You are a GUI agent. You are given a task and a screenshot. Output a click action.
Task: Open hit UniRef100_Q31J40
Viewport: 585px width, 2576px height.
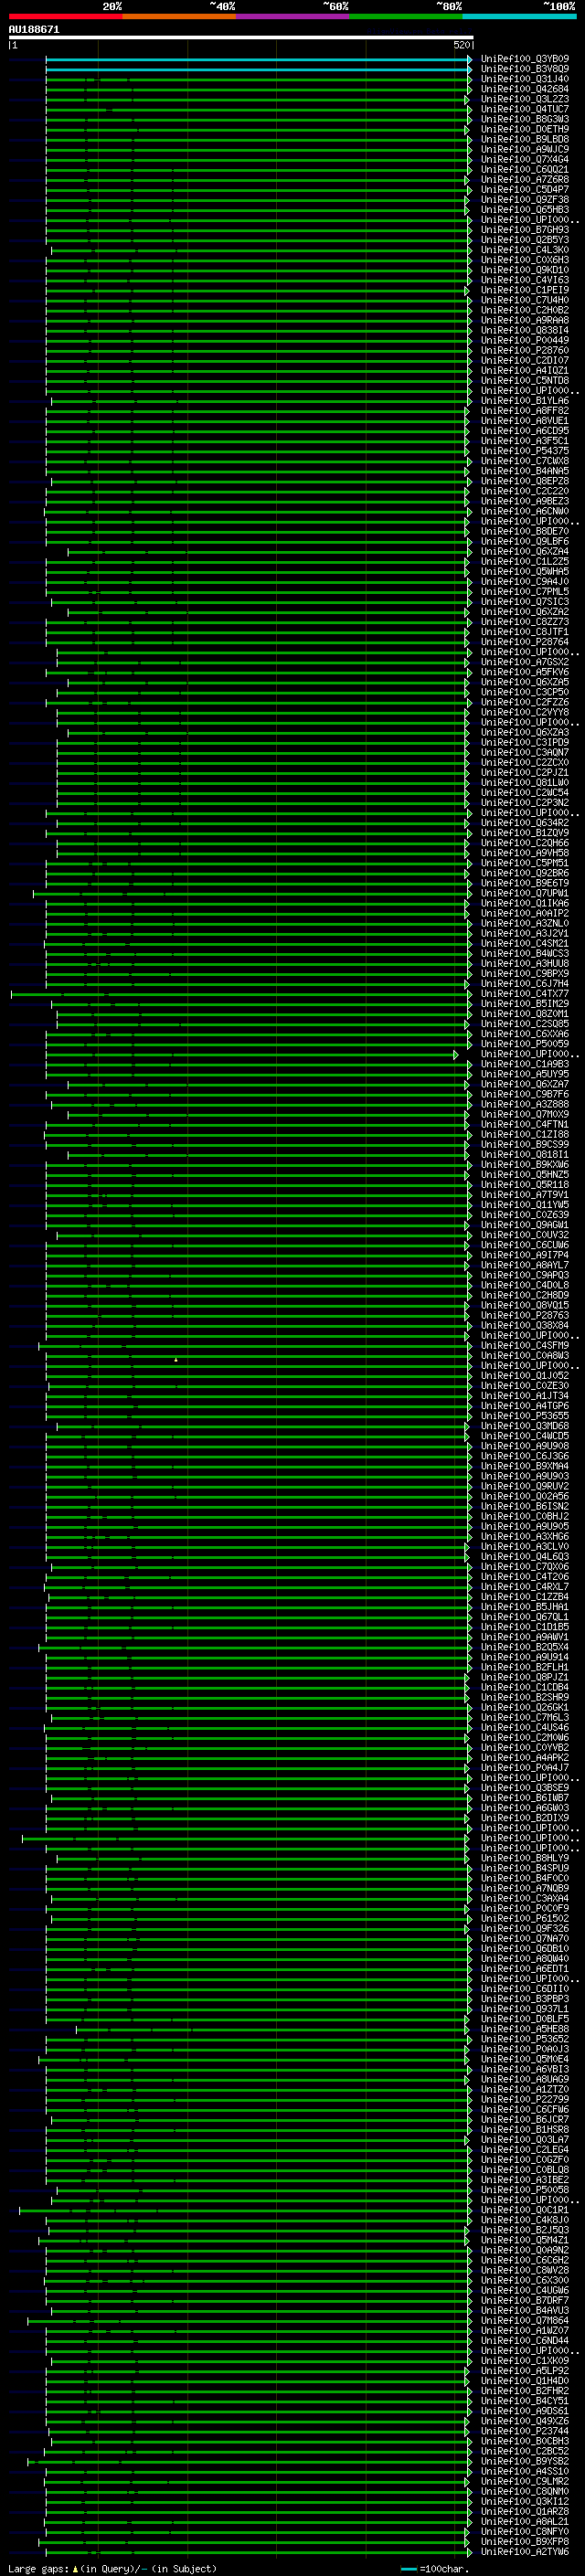point(525,79)
